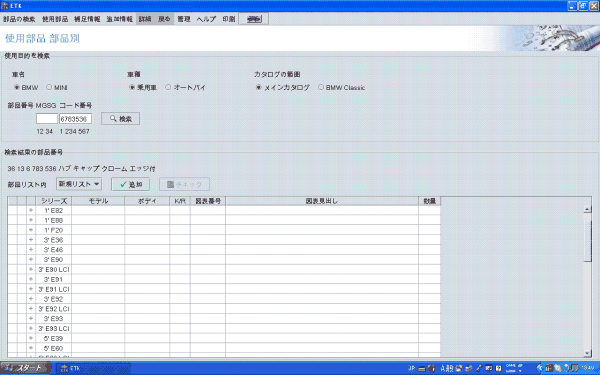Image resolution: width=600 pixels, height=375 pixels.
Task: Expand the 1' E82 series row
Action: [x=31, y=210]
